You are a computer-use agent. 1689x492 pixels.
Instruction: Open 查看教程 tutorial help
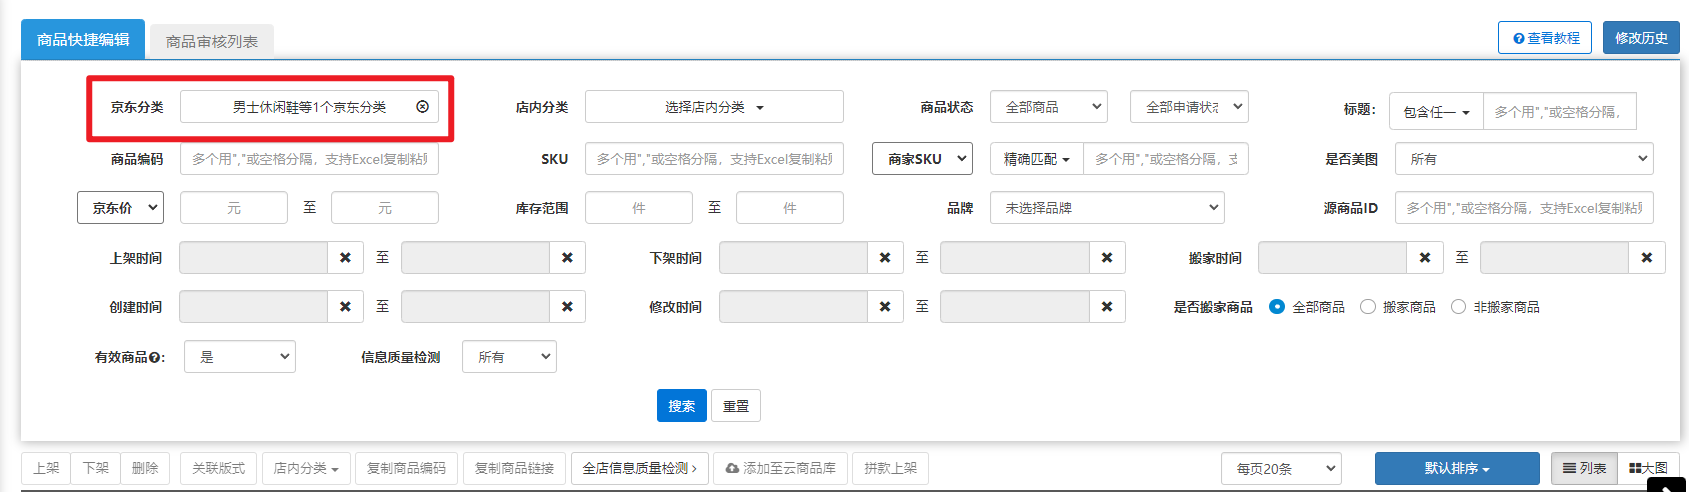pos(1544,38)
